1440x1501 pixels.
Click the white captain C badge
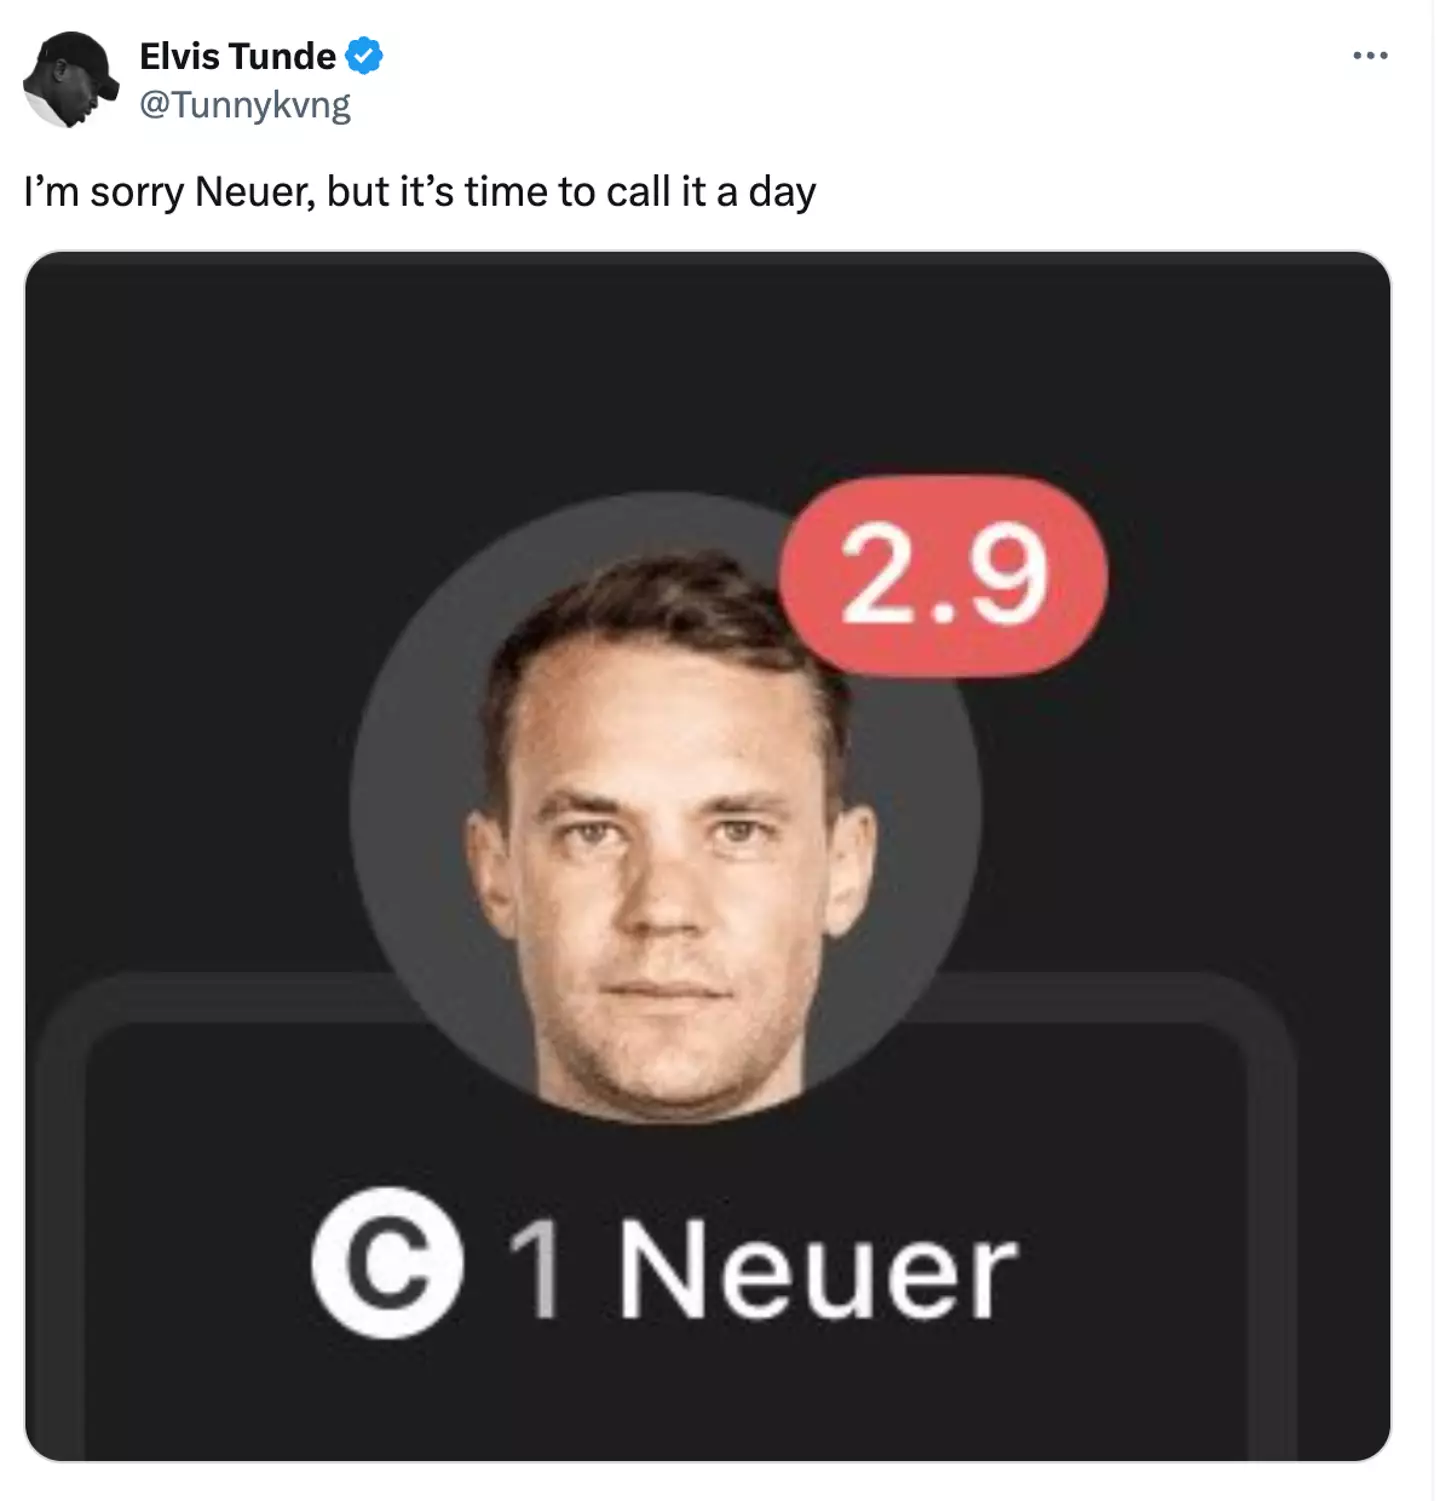click(x=387, y=1263)
